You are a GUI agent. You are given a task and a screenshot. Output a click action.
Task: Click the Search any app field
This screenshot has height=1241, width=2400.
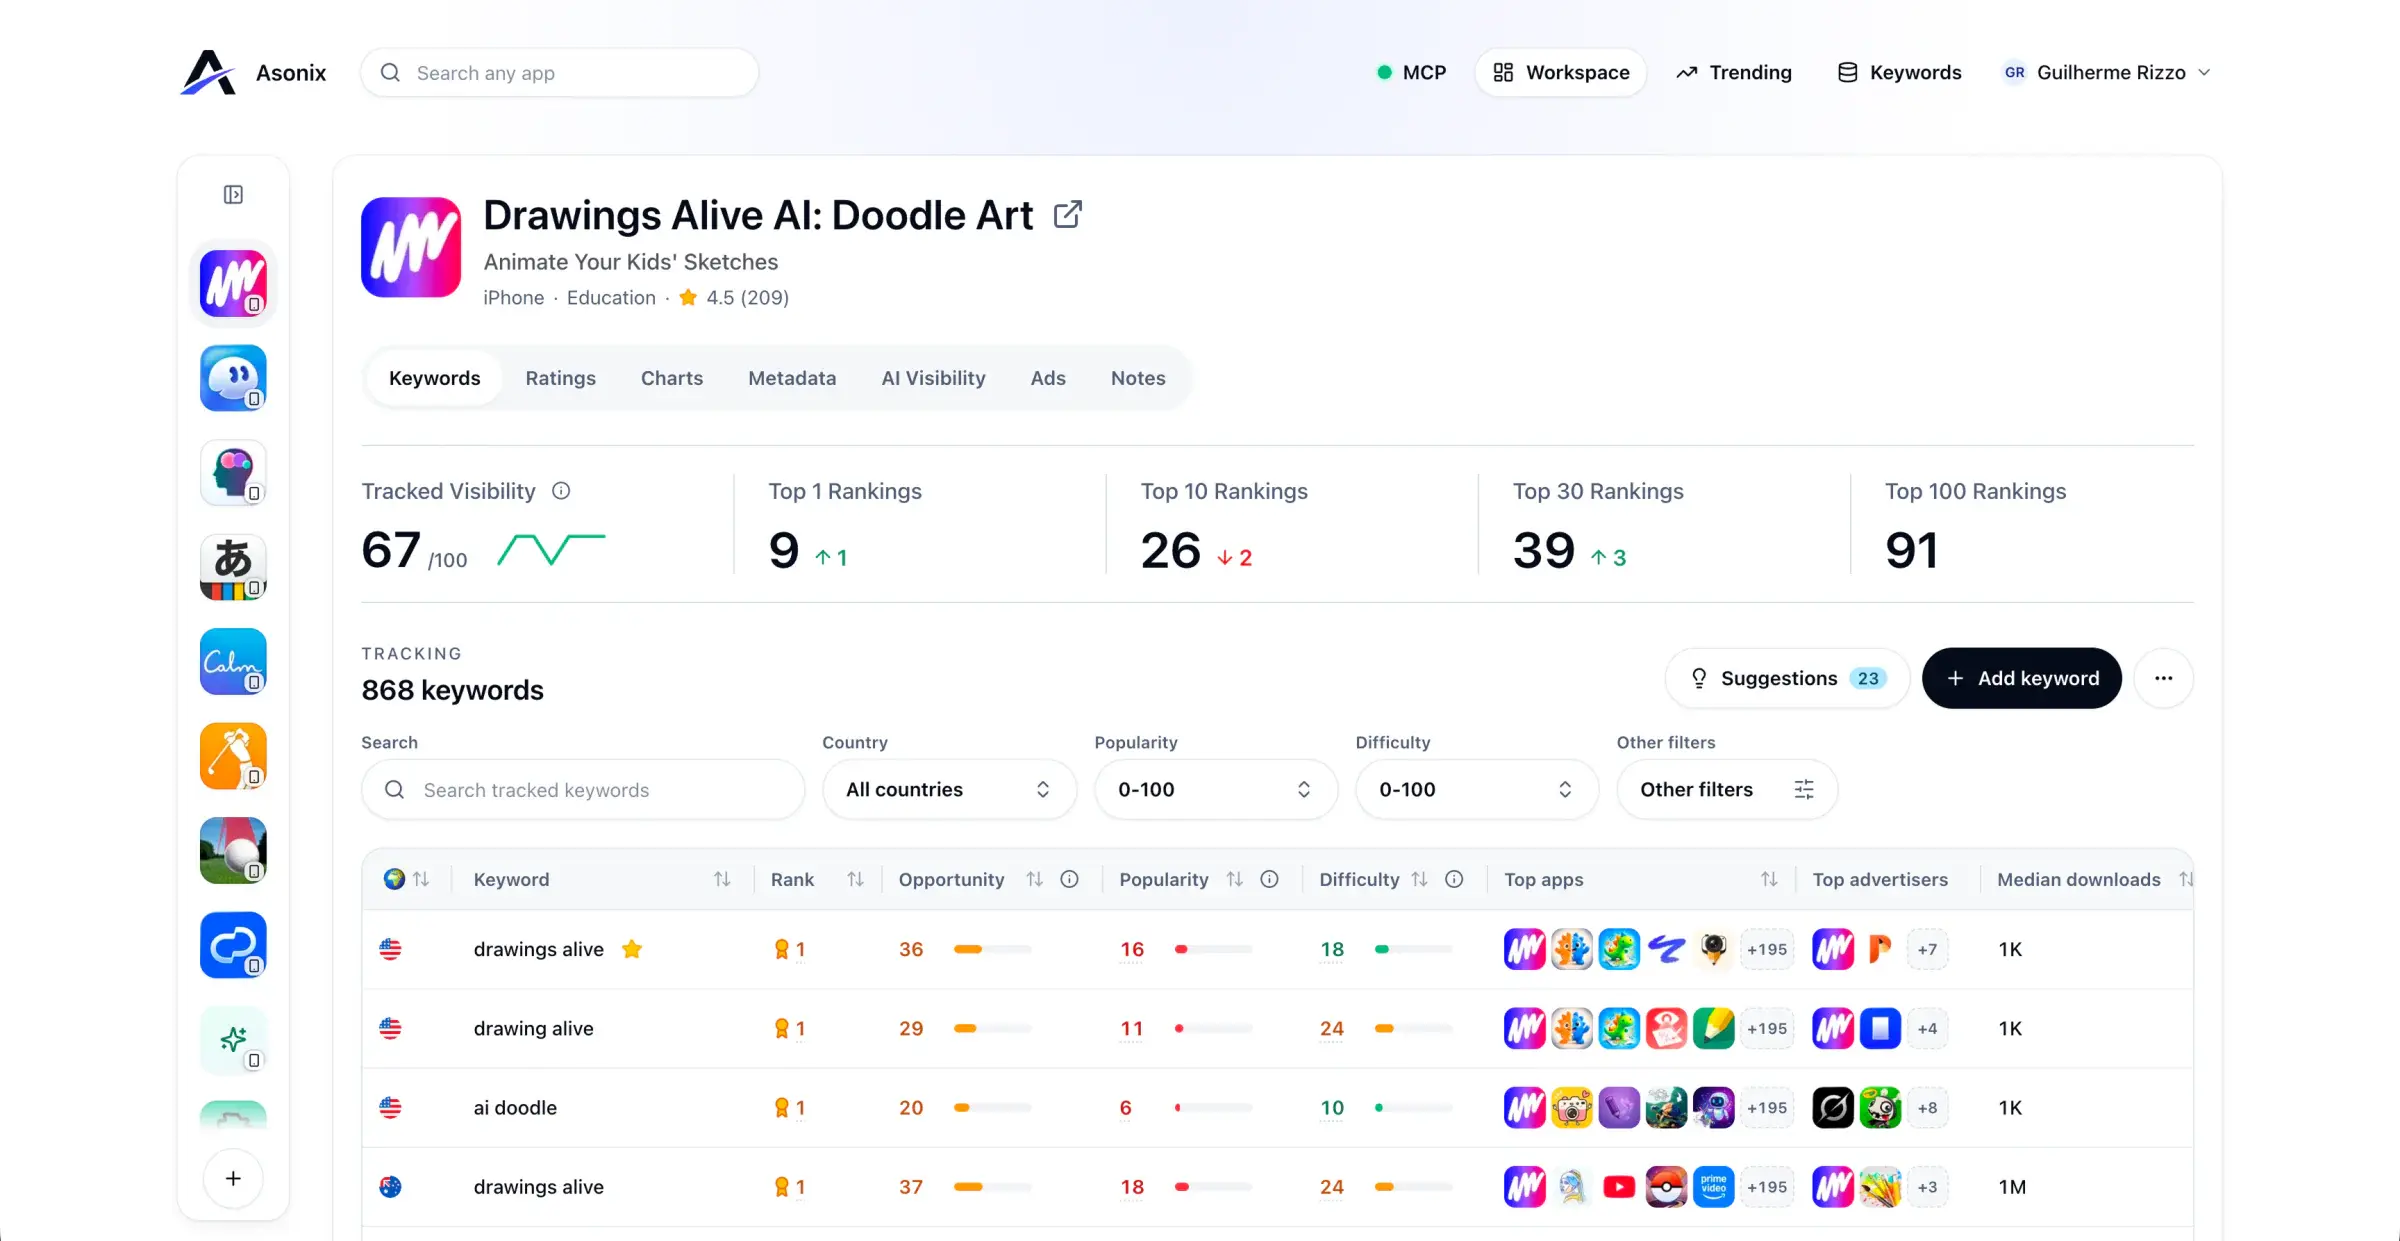(559, 73)
